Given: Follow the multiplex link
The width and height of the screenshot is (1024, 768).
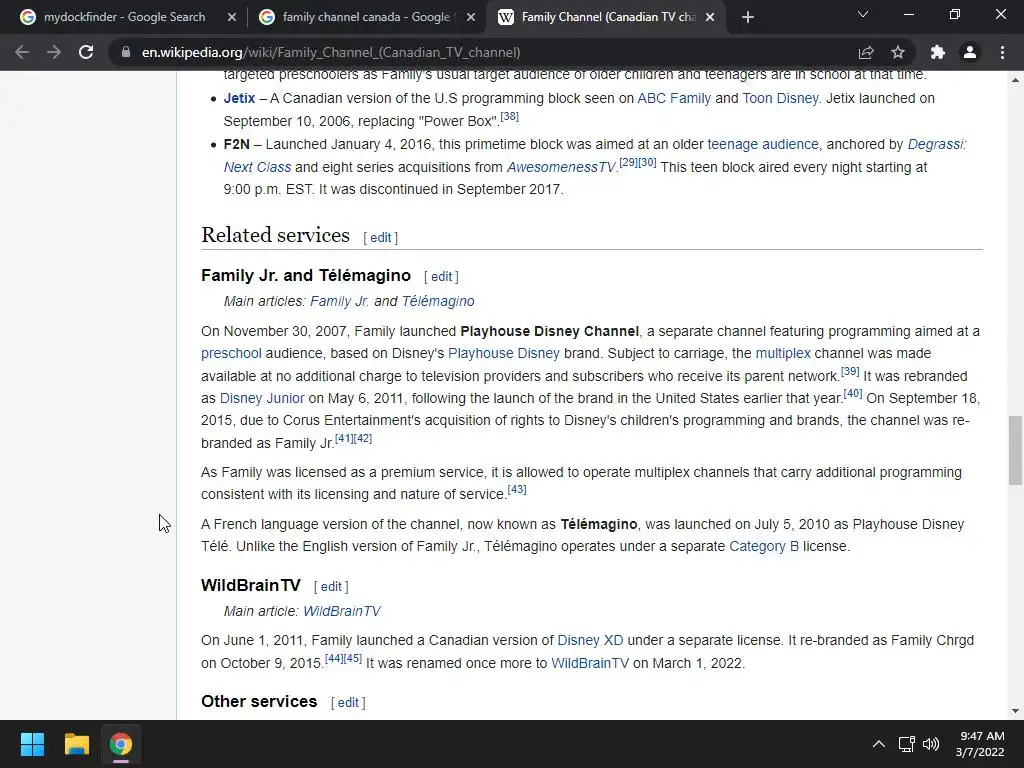Looking at the screenshot, I should tap(783, 353).
